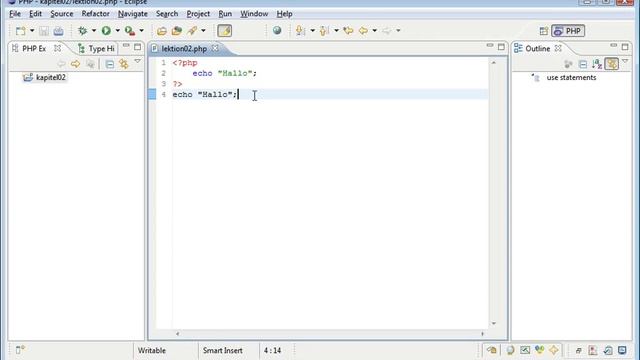640x360 pixels.
Task: Click the PHP Explorer Forward arrow
Action: pos(76,64)
